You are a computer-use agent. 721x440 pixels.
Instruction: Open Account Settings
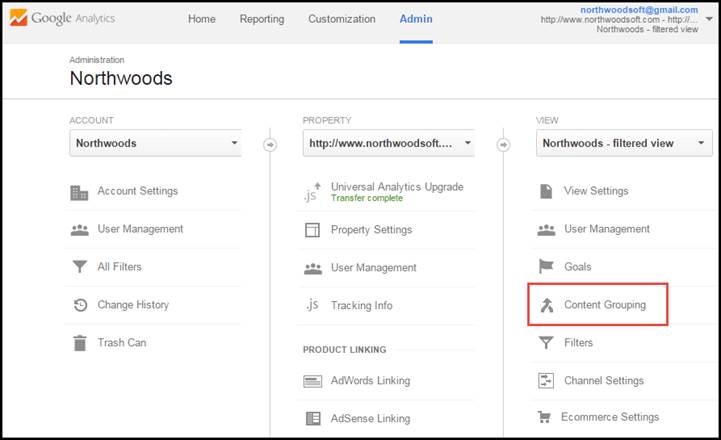(x=137, y=191)
